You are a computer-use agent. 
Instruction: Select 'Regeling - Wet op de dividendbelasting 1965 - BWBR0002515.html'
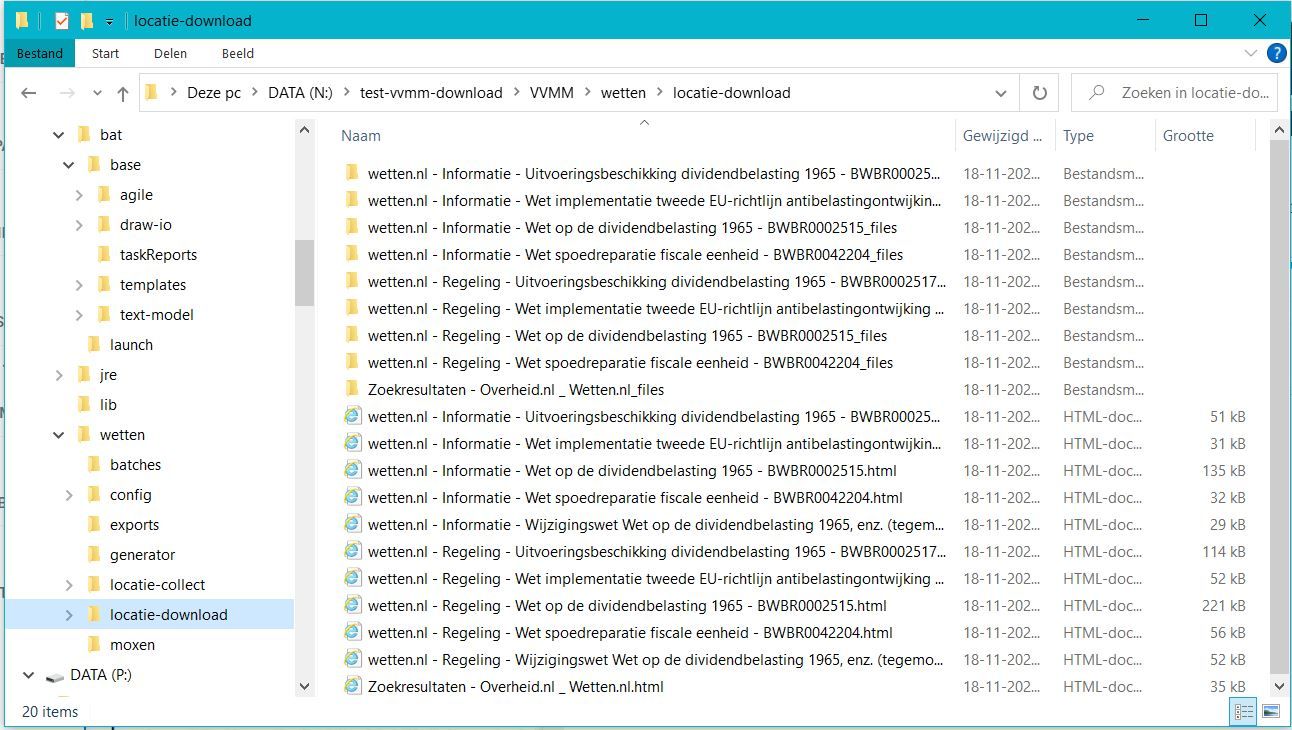(627, 606)
